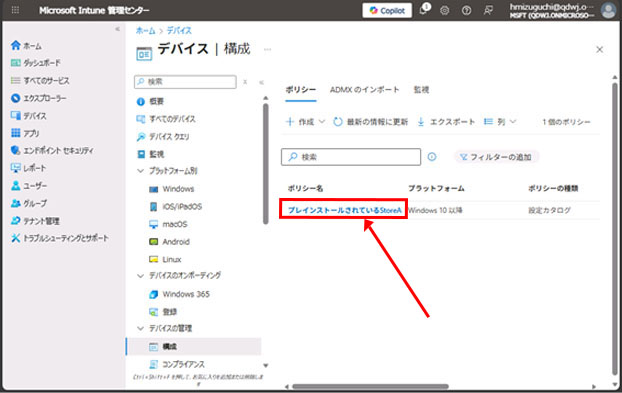Image resolution: width=622 pixels, height=393 pixels.
Task: Open テナント管理 in the left navigation
Action: [35, 221]
